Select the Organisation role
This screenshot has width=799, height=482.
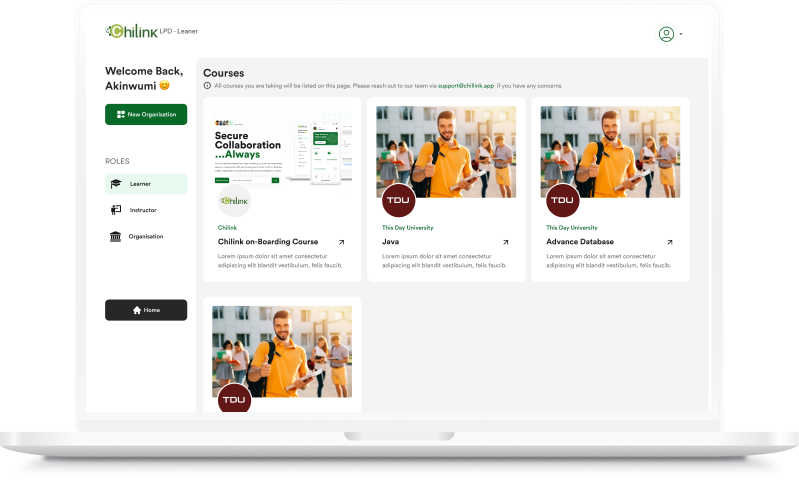point(146,236)
